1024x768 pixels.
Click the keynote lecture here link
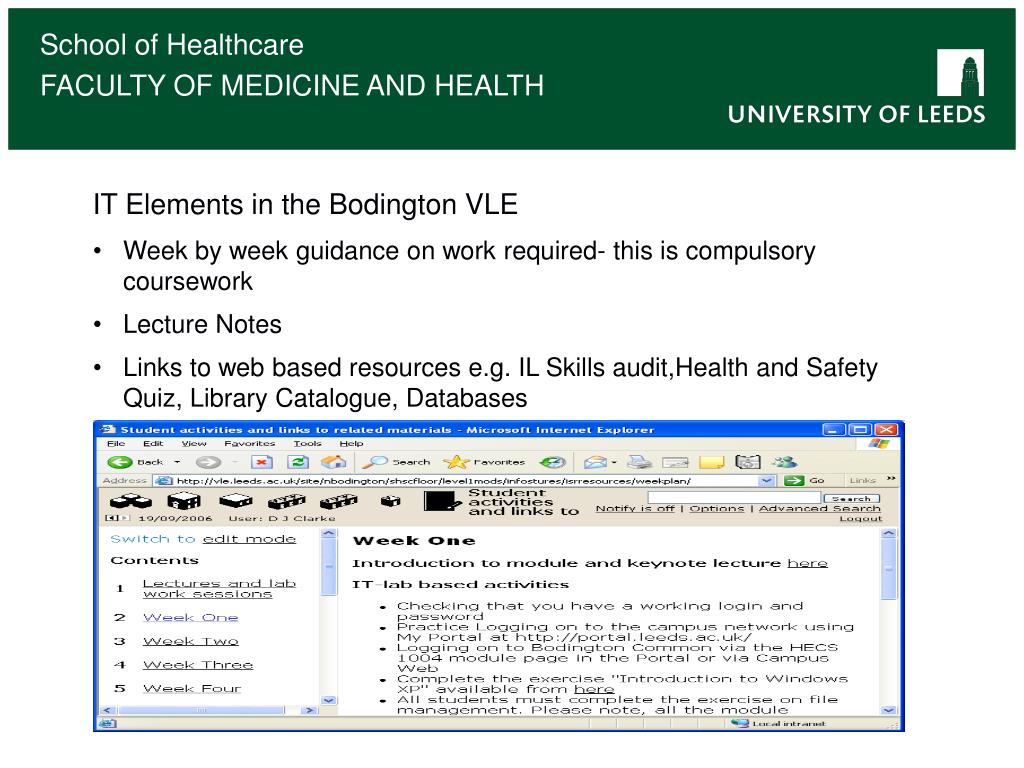point(807,563)
